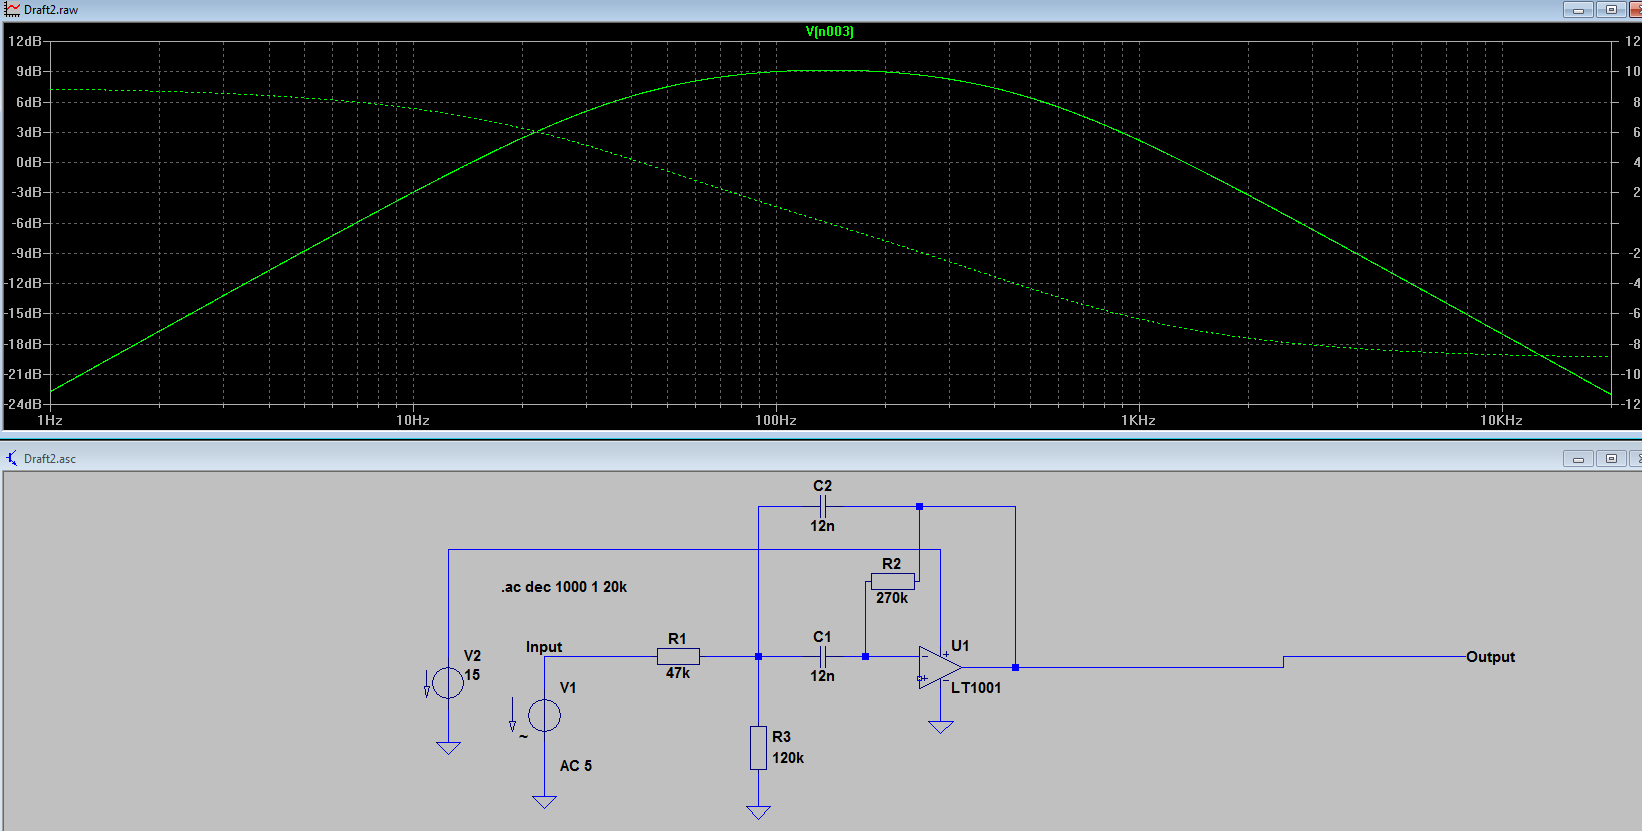
Task: Click the -12dB label on left axis
Action: click(24, 283)
